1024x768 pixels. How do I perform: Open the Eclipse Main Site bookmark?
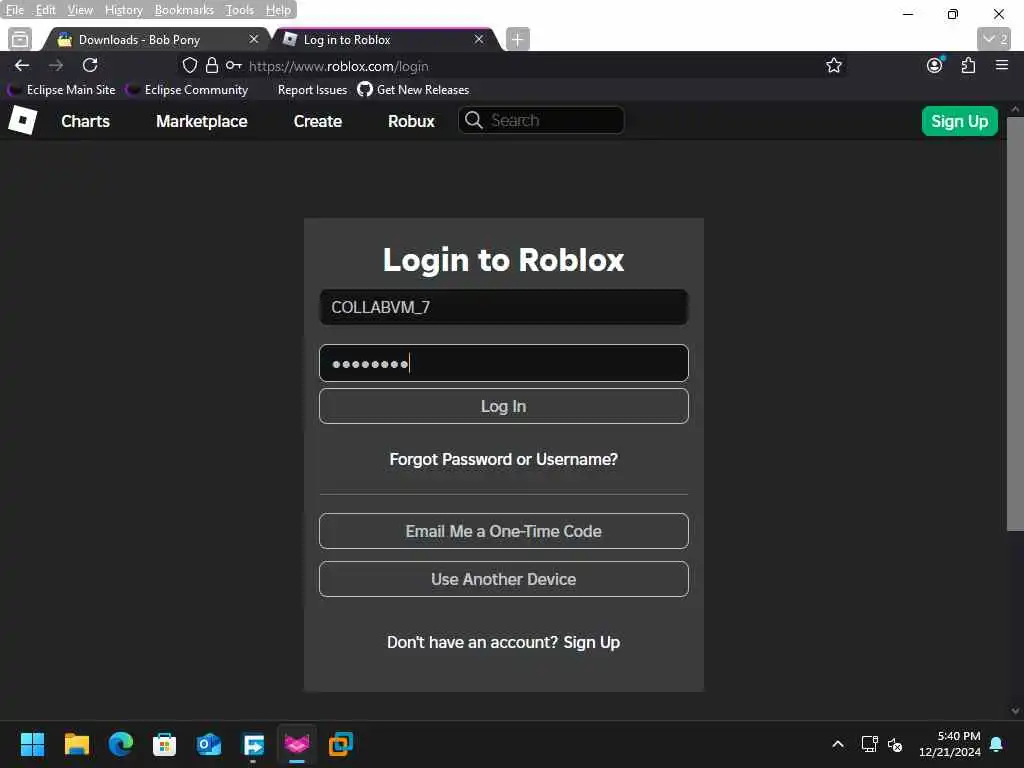tap(63, 89)
